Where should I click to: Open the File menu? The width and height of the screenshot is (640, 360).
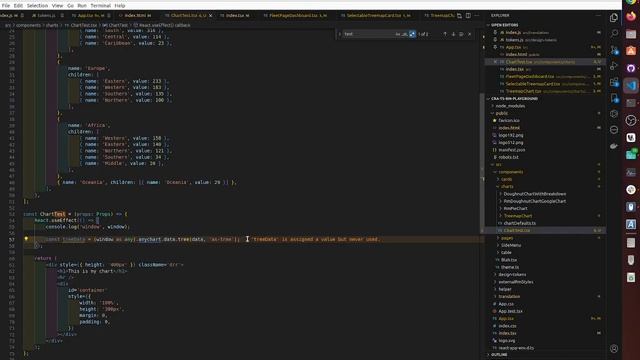coord(6,6)
